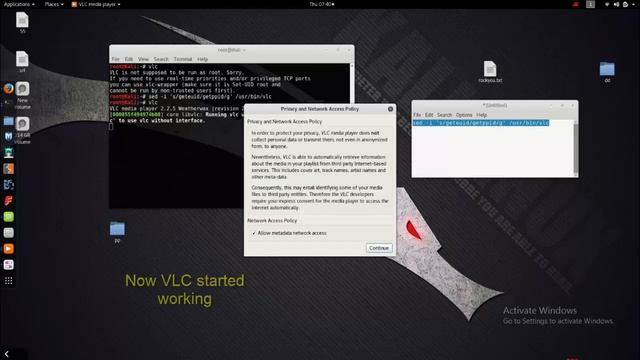Open 14 GB Volume drive on desktop
The image size is (640, 360).
click(22, 130)
